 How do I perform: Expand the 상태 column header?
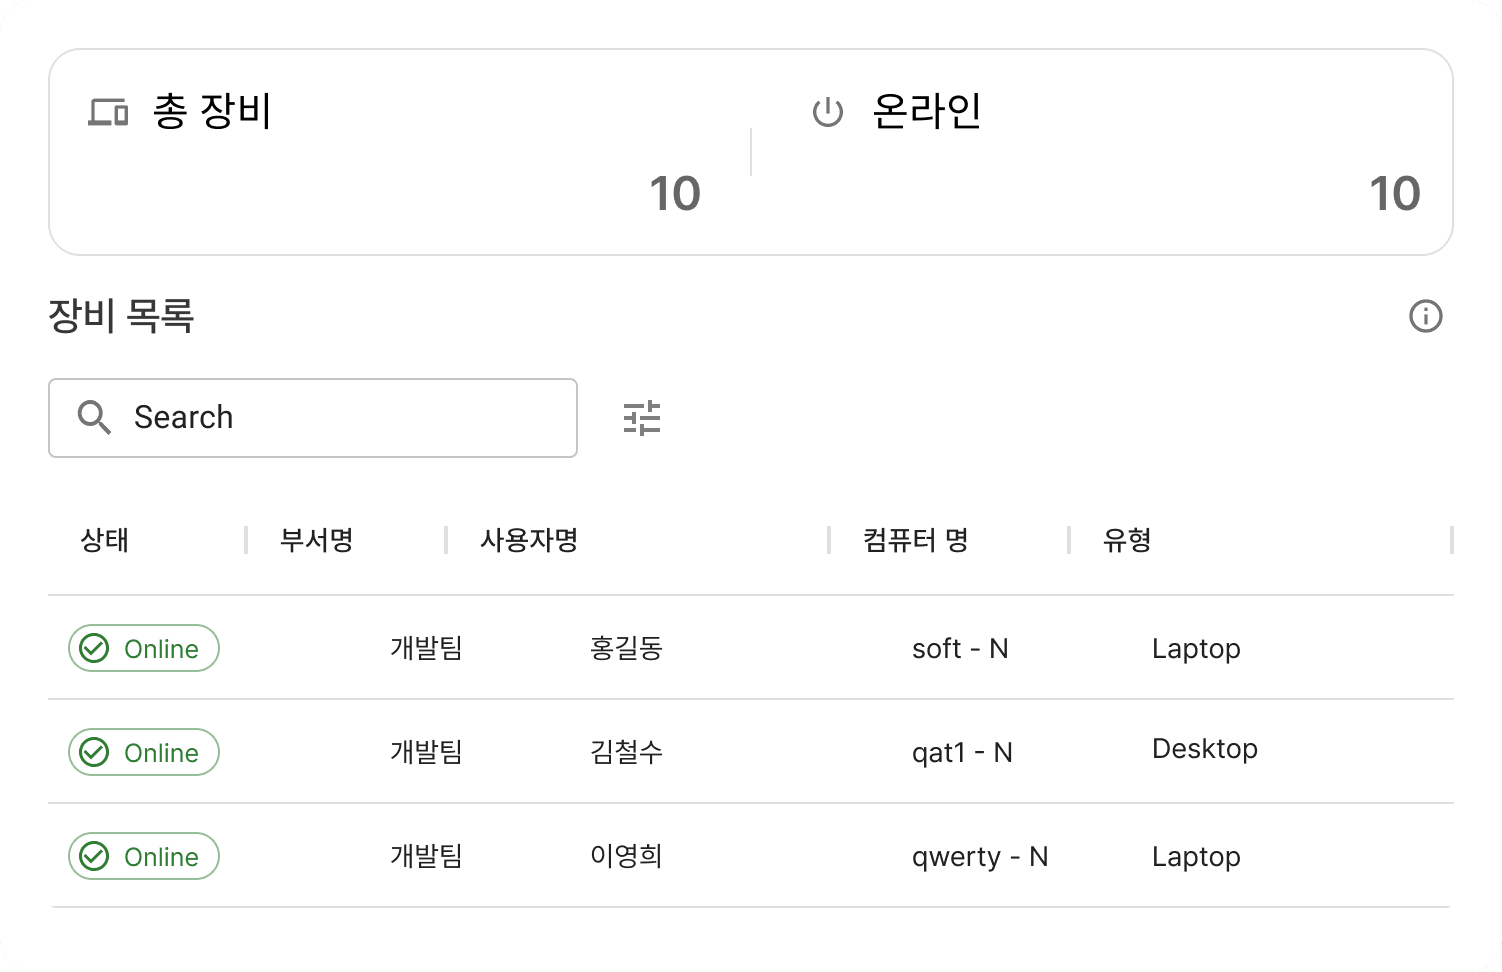click(x=105, y=540)
